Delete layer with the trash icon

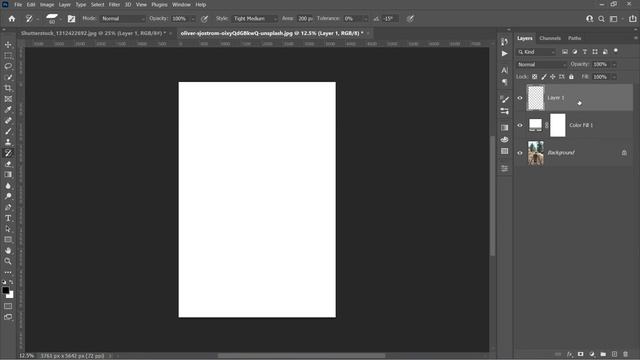tap(625, 354)
